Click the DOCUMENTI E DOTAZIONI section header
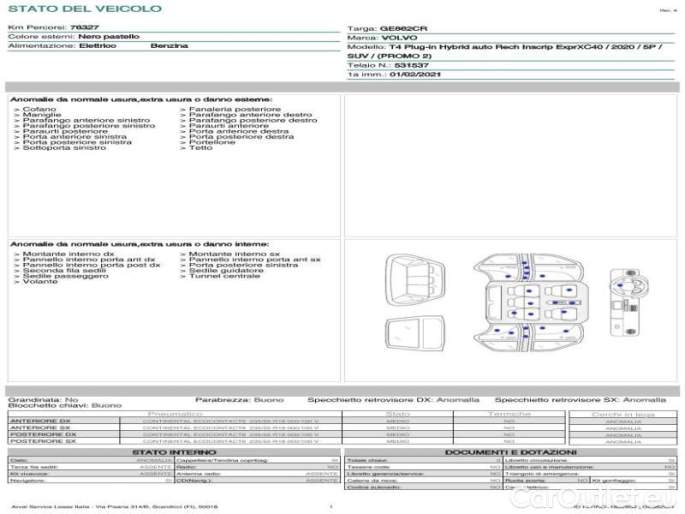This screenshot has height=514, width=685. [511, 452]
